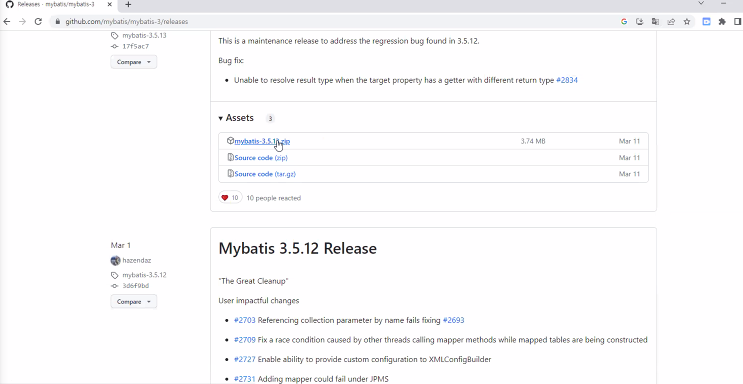Click the hazendaz avatar image
This screenshot has height=384, width=743.
click(x=116, y=260)
